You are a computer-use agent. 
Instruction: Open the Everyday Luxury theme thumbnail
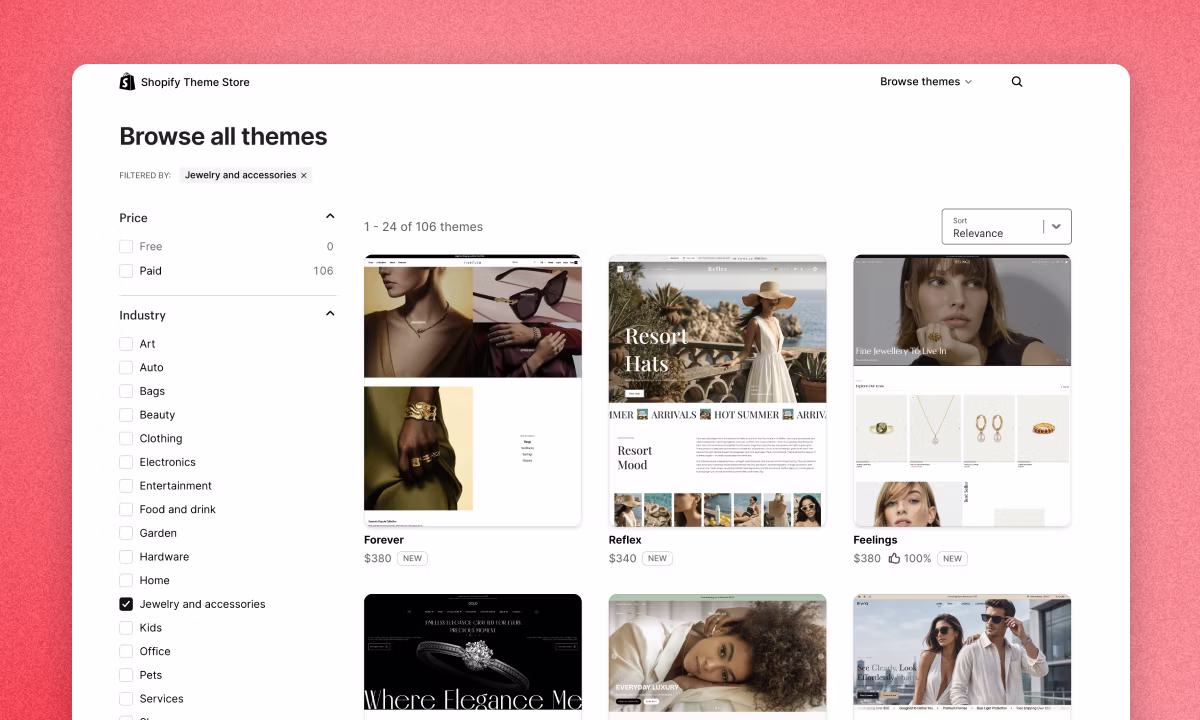tap(718, 657)
